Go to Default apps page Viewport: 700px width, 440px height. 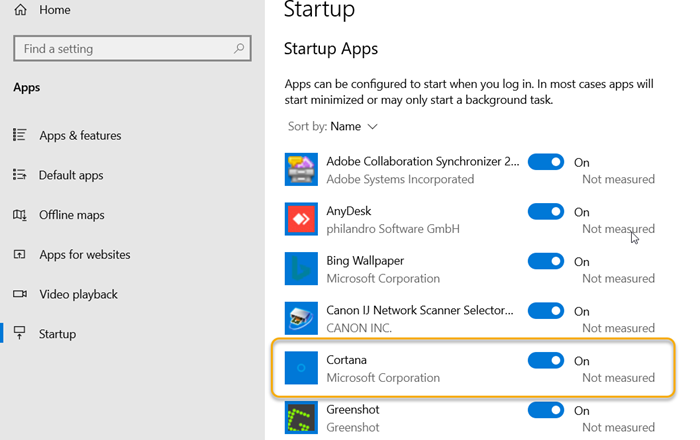coord(70,175)
